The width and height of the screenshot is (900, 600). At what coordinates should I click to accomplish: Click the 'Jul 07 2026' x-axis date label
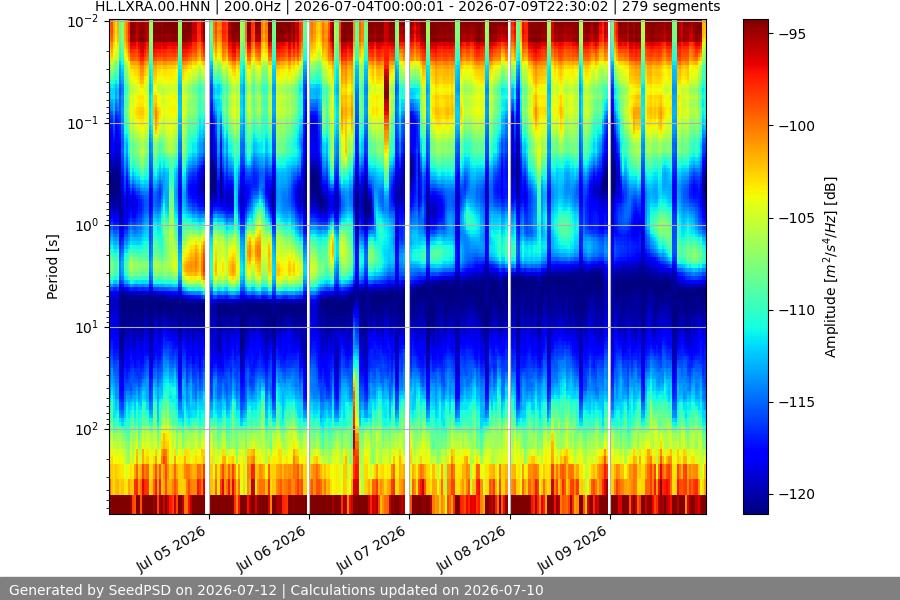point(371,549)
